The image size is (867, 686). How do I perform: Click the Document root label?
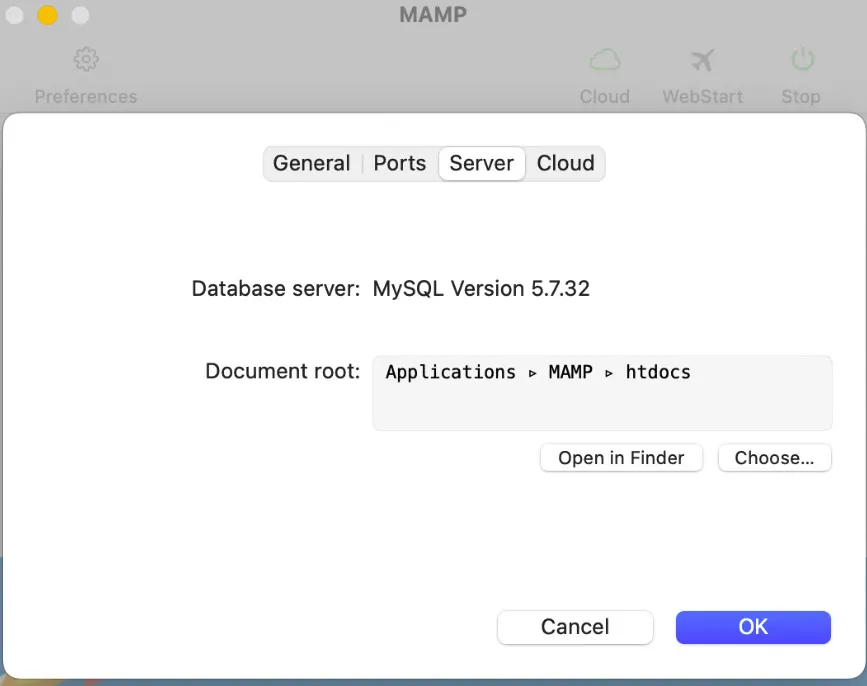[x=282, y=372]
